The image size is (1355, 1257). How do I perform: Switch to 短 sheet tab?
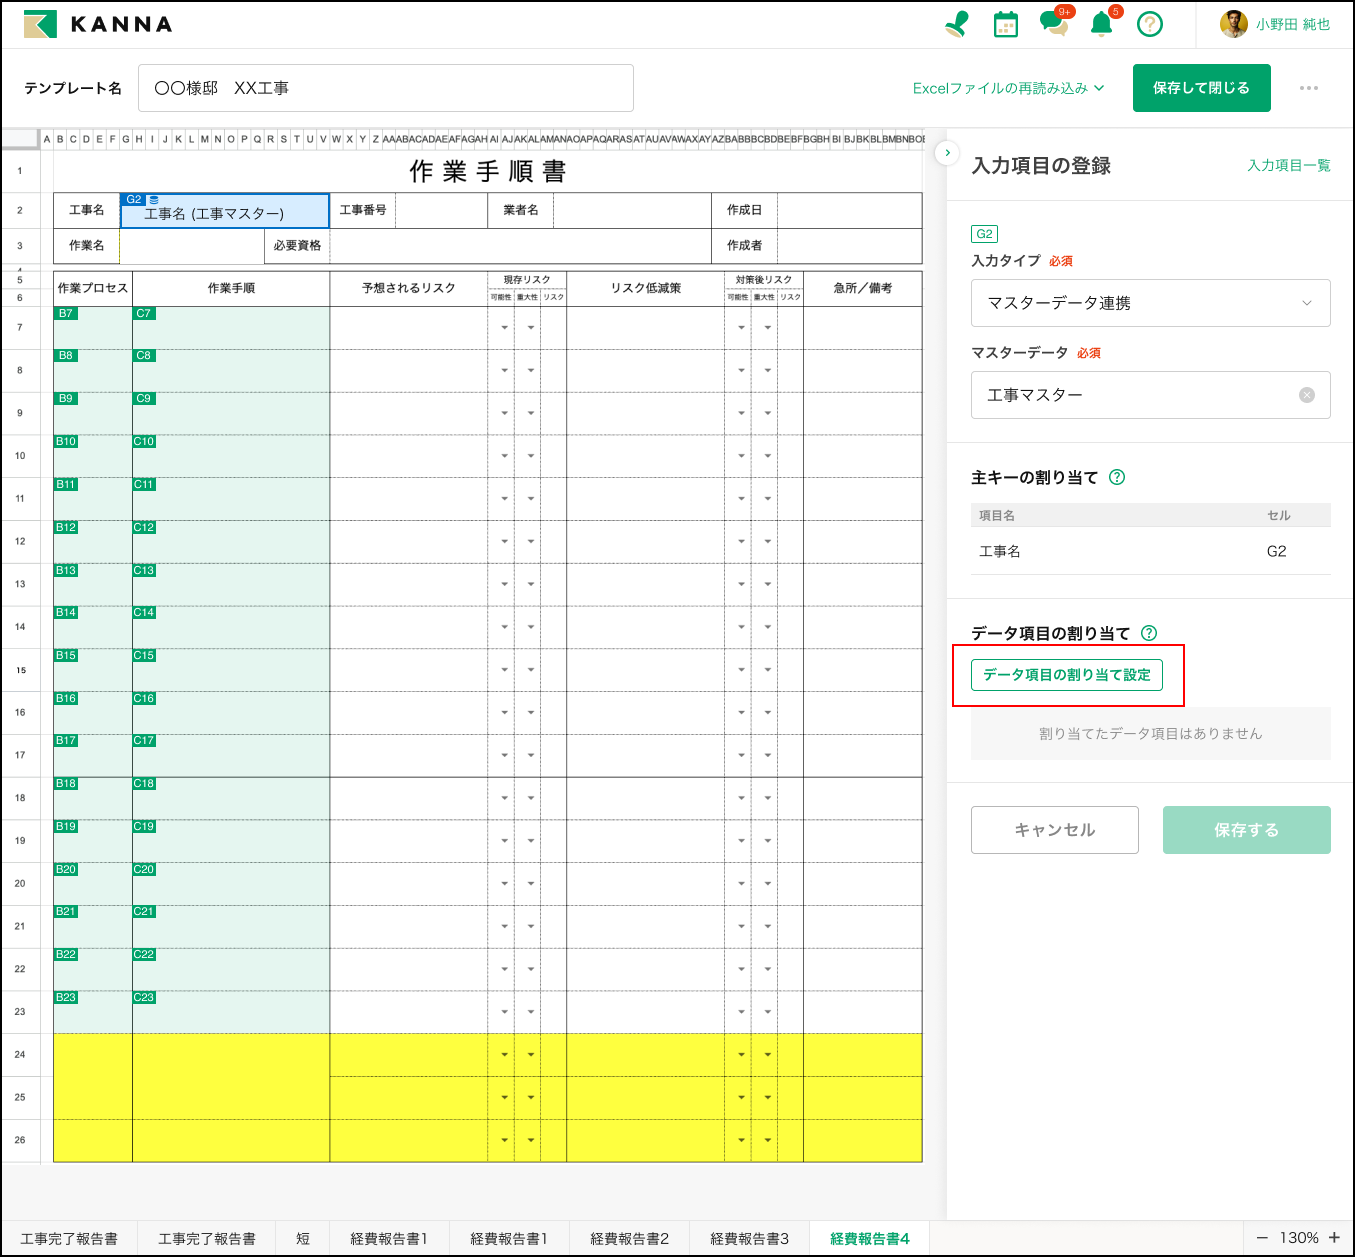tap(303, 1238)
